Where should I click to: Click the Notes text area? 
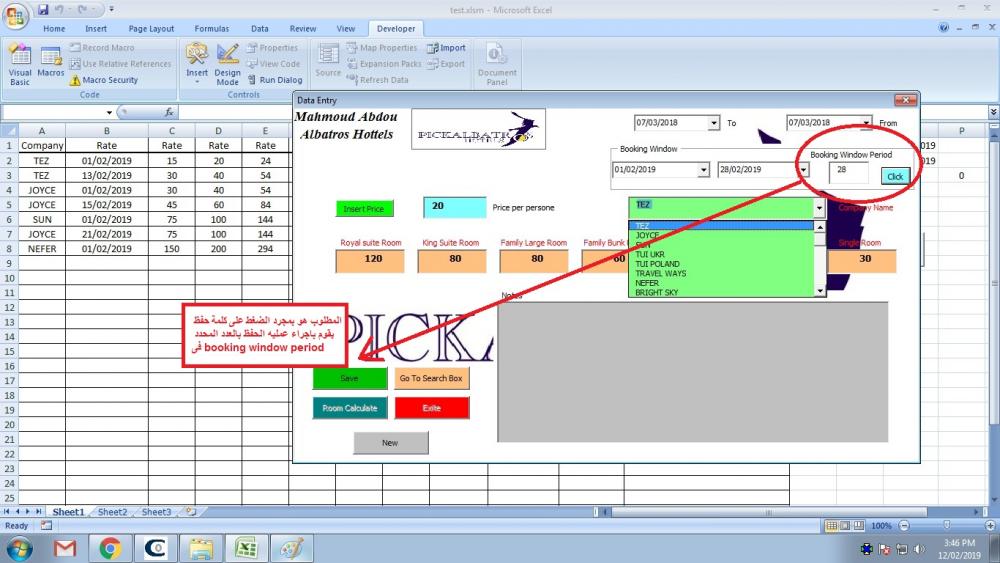coord(693,372)
